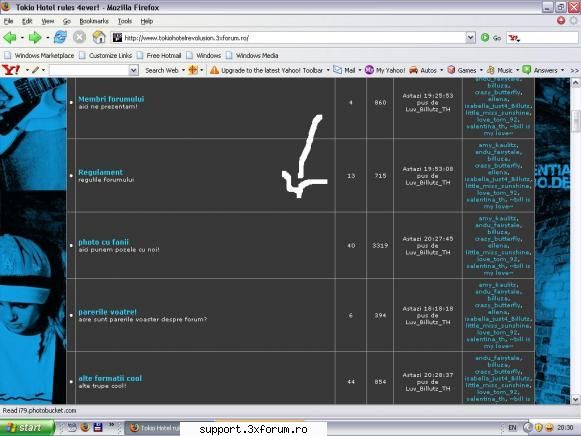Click the green Go button
Screen dimensions: 581x436
tap(491, 37)
